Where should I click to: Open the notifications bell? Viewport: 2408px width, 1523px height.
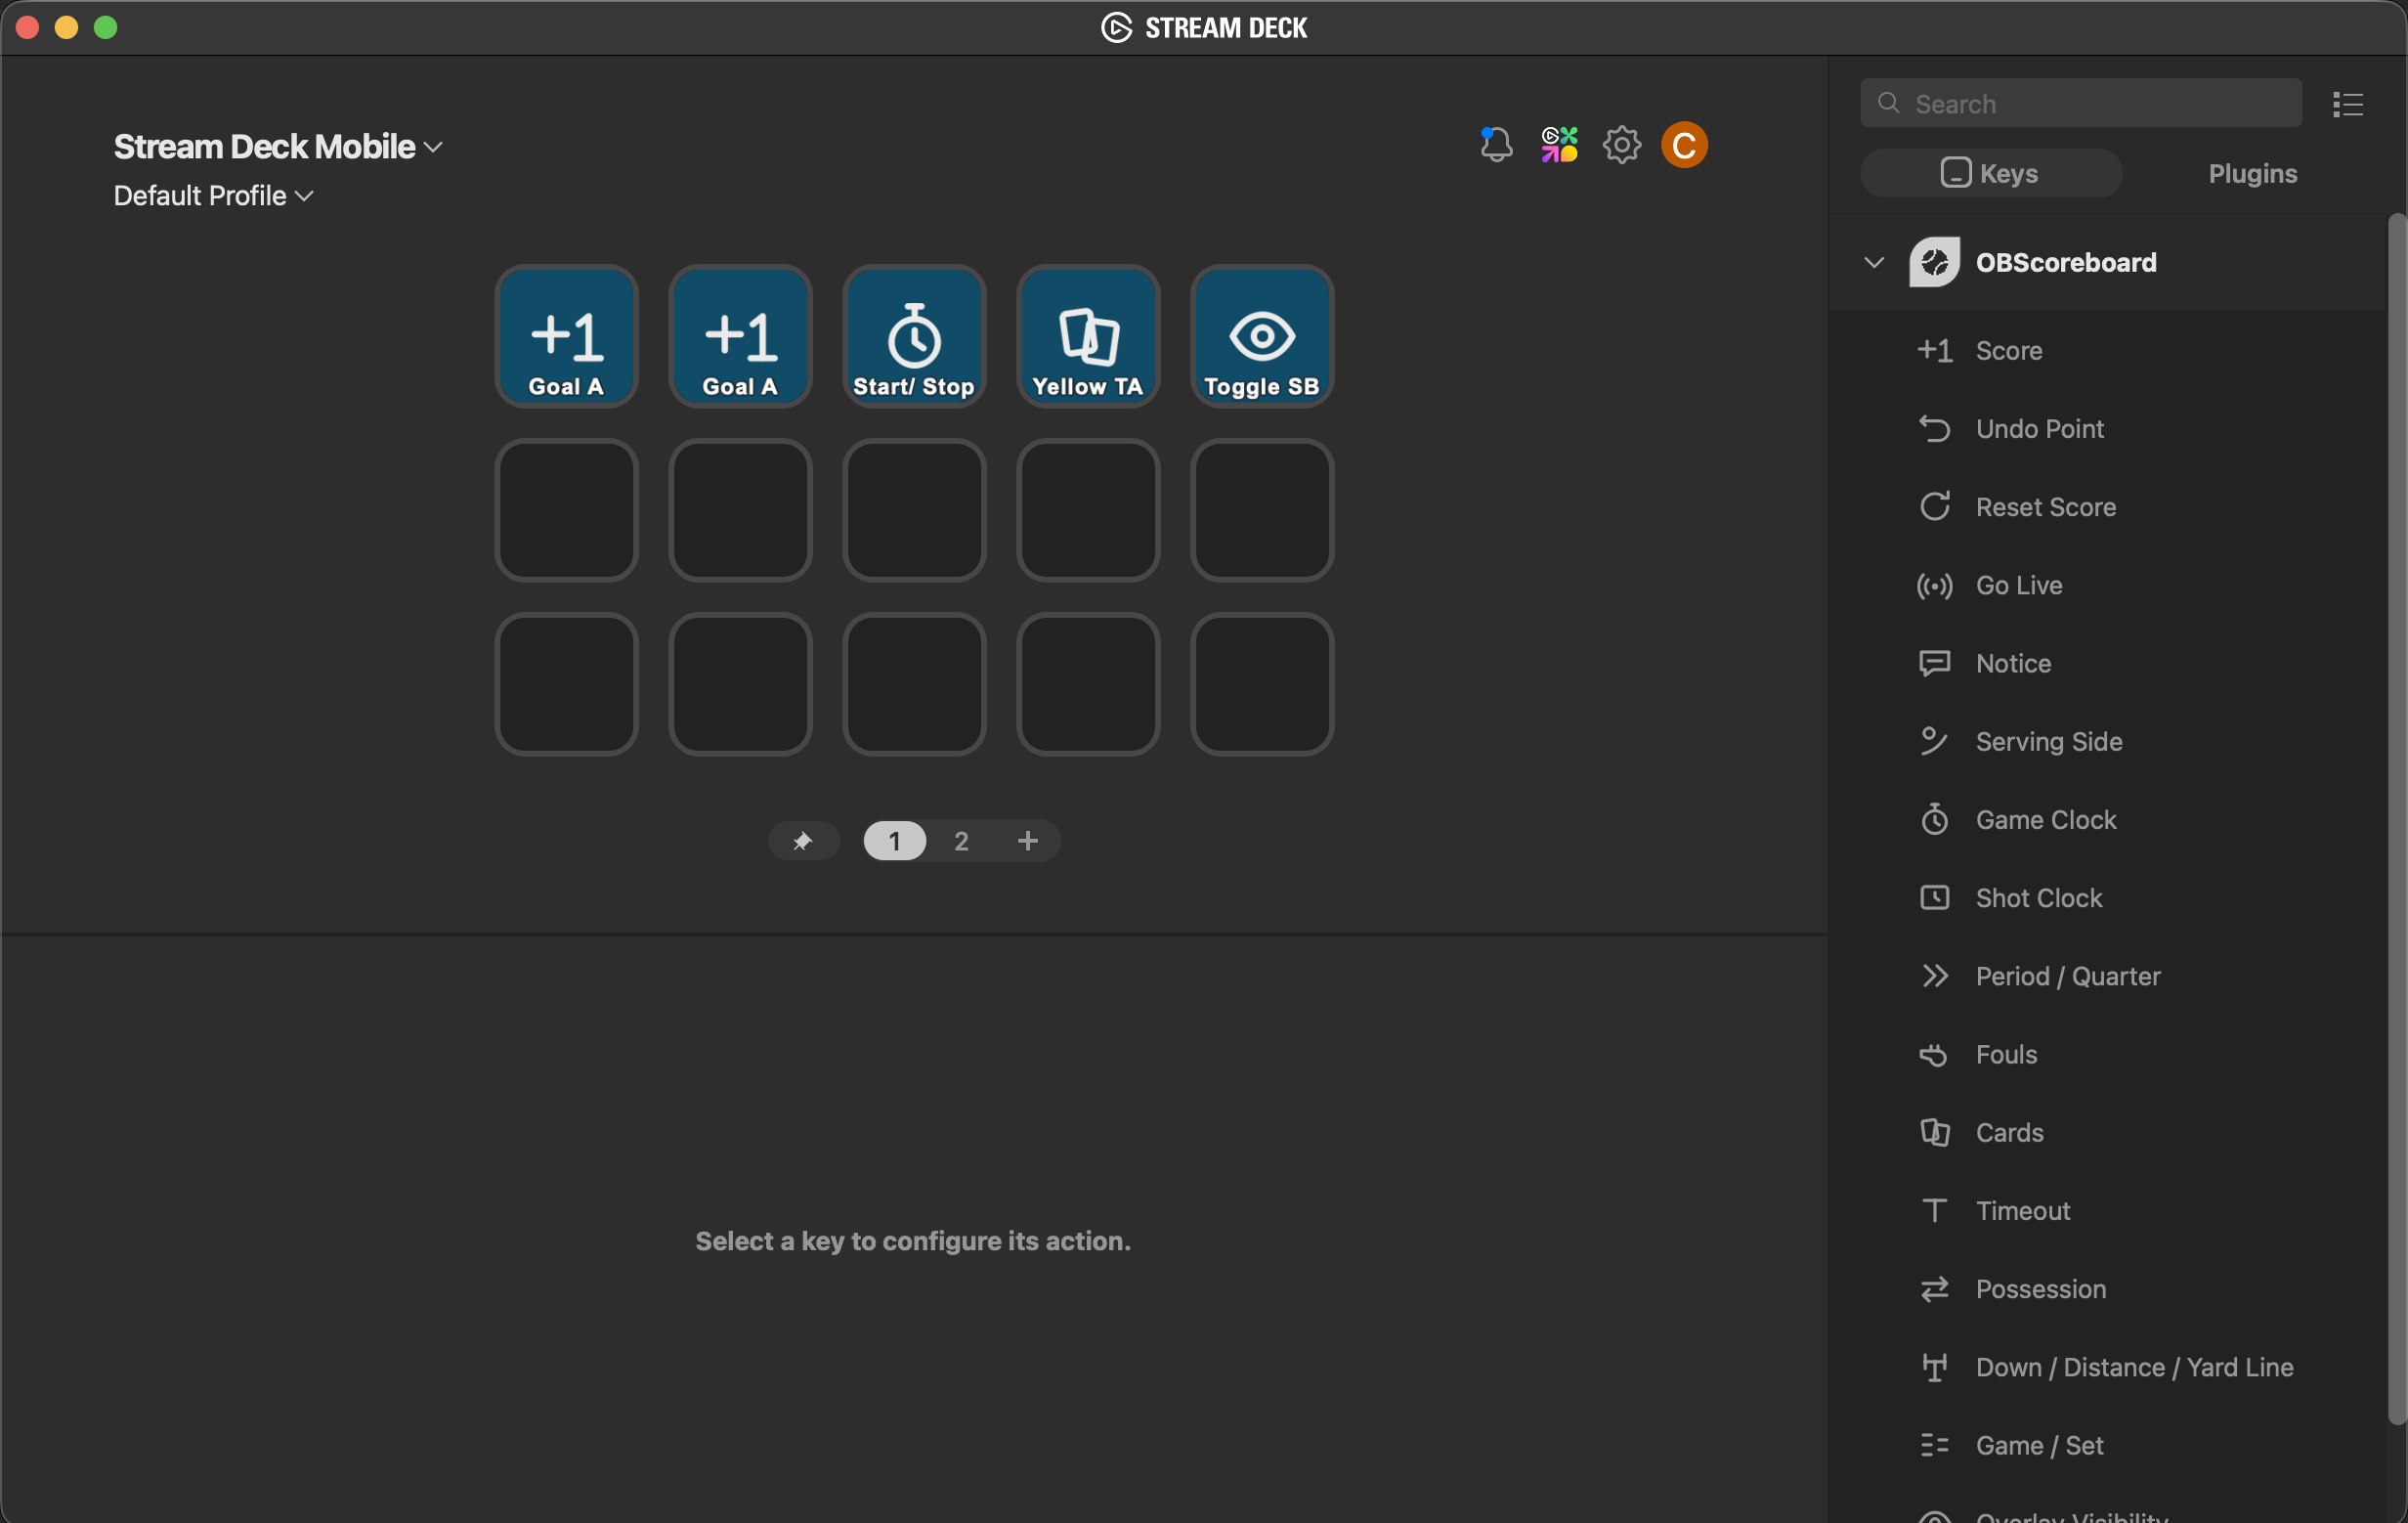pyautogui.click(x=1496, y=145)
